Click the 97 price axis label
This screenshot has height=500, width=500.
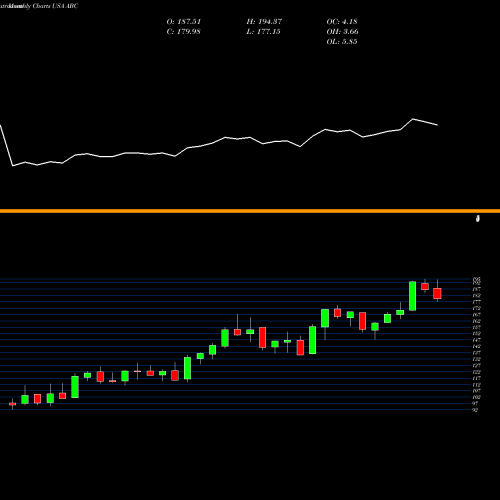(x=475, y=404)
